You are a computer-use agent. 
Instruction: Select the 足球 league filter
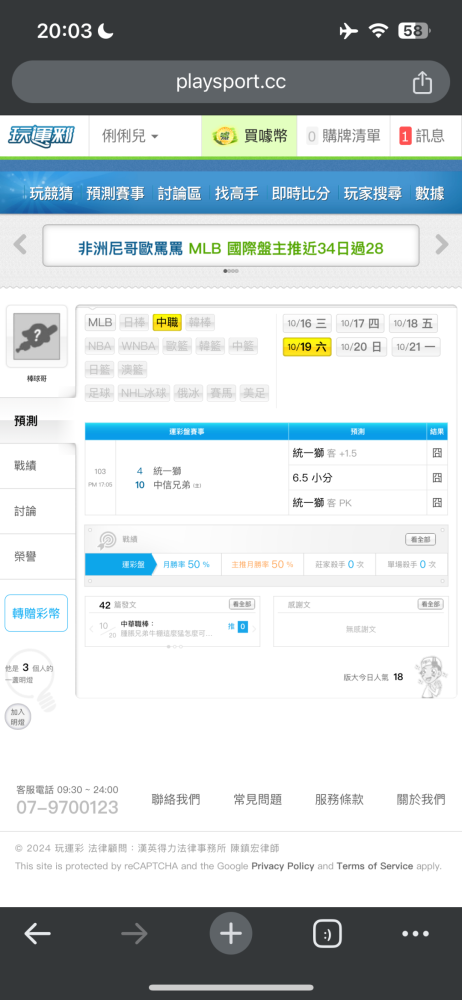pyautogui.click(x=100, y=393)
